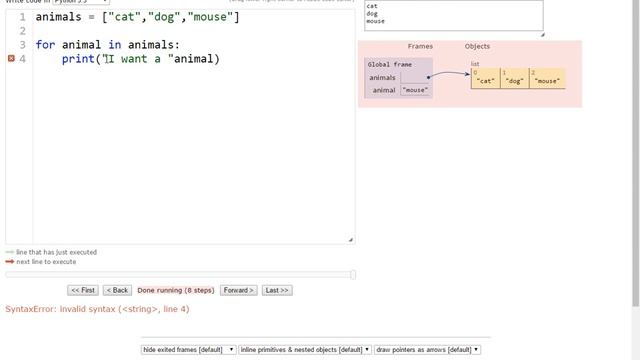This screenshot has height=360, width=640.
Task: Click the 'Done running (8 steps)' status
Action: (176, 290)
